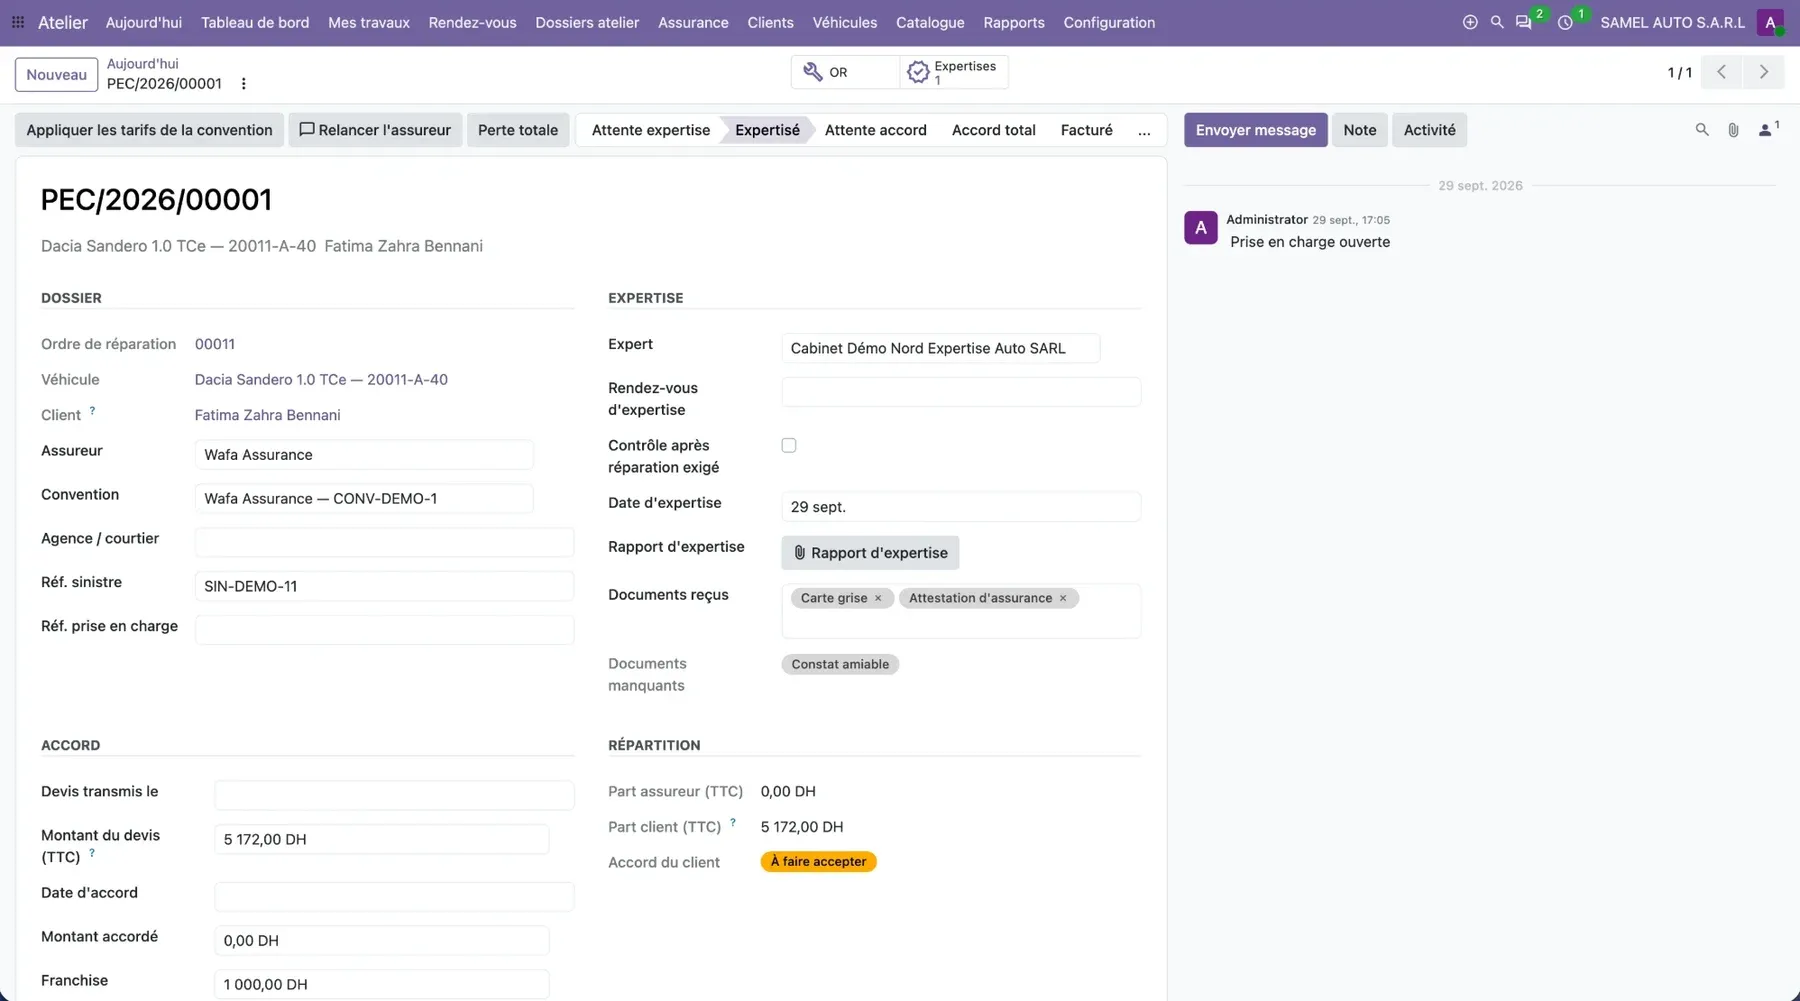
Task: Search messages in chatter
Action: tap(1702, 130)
